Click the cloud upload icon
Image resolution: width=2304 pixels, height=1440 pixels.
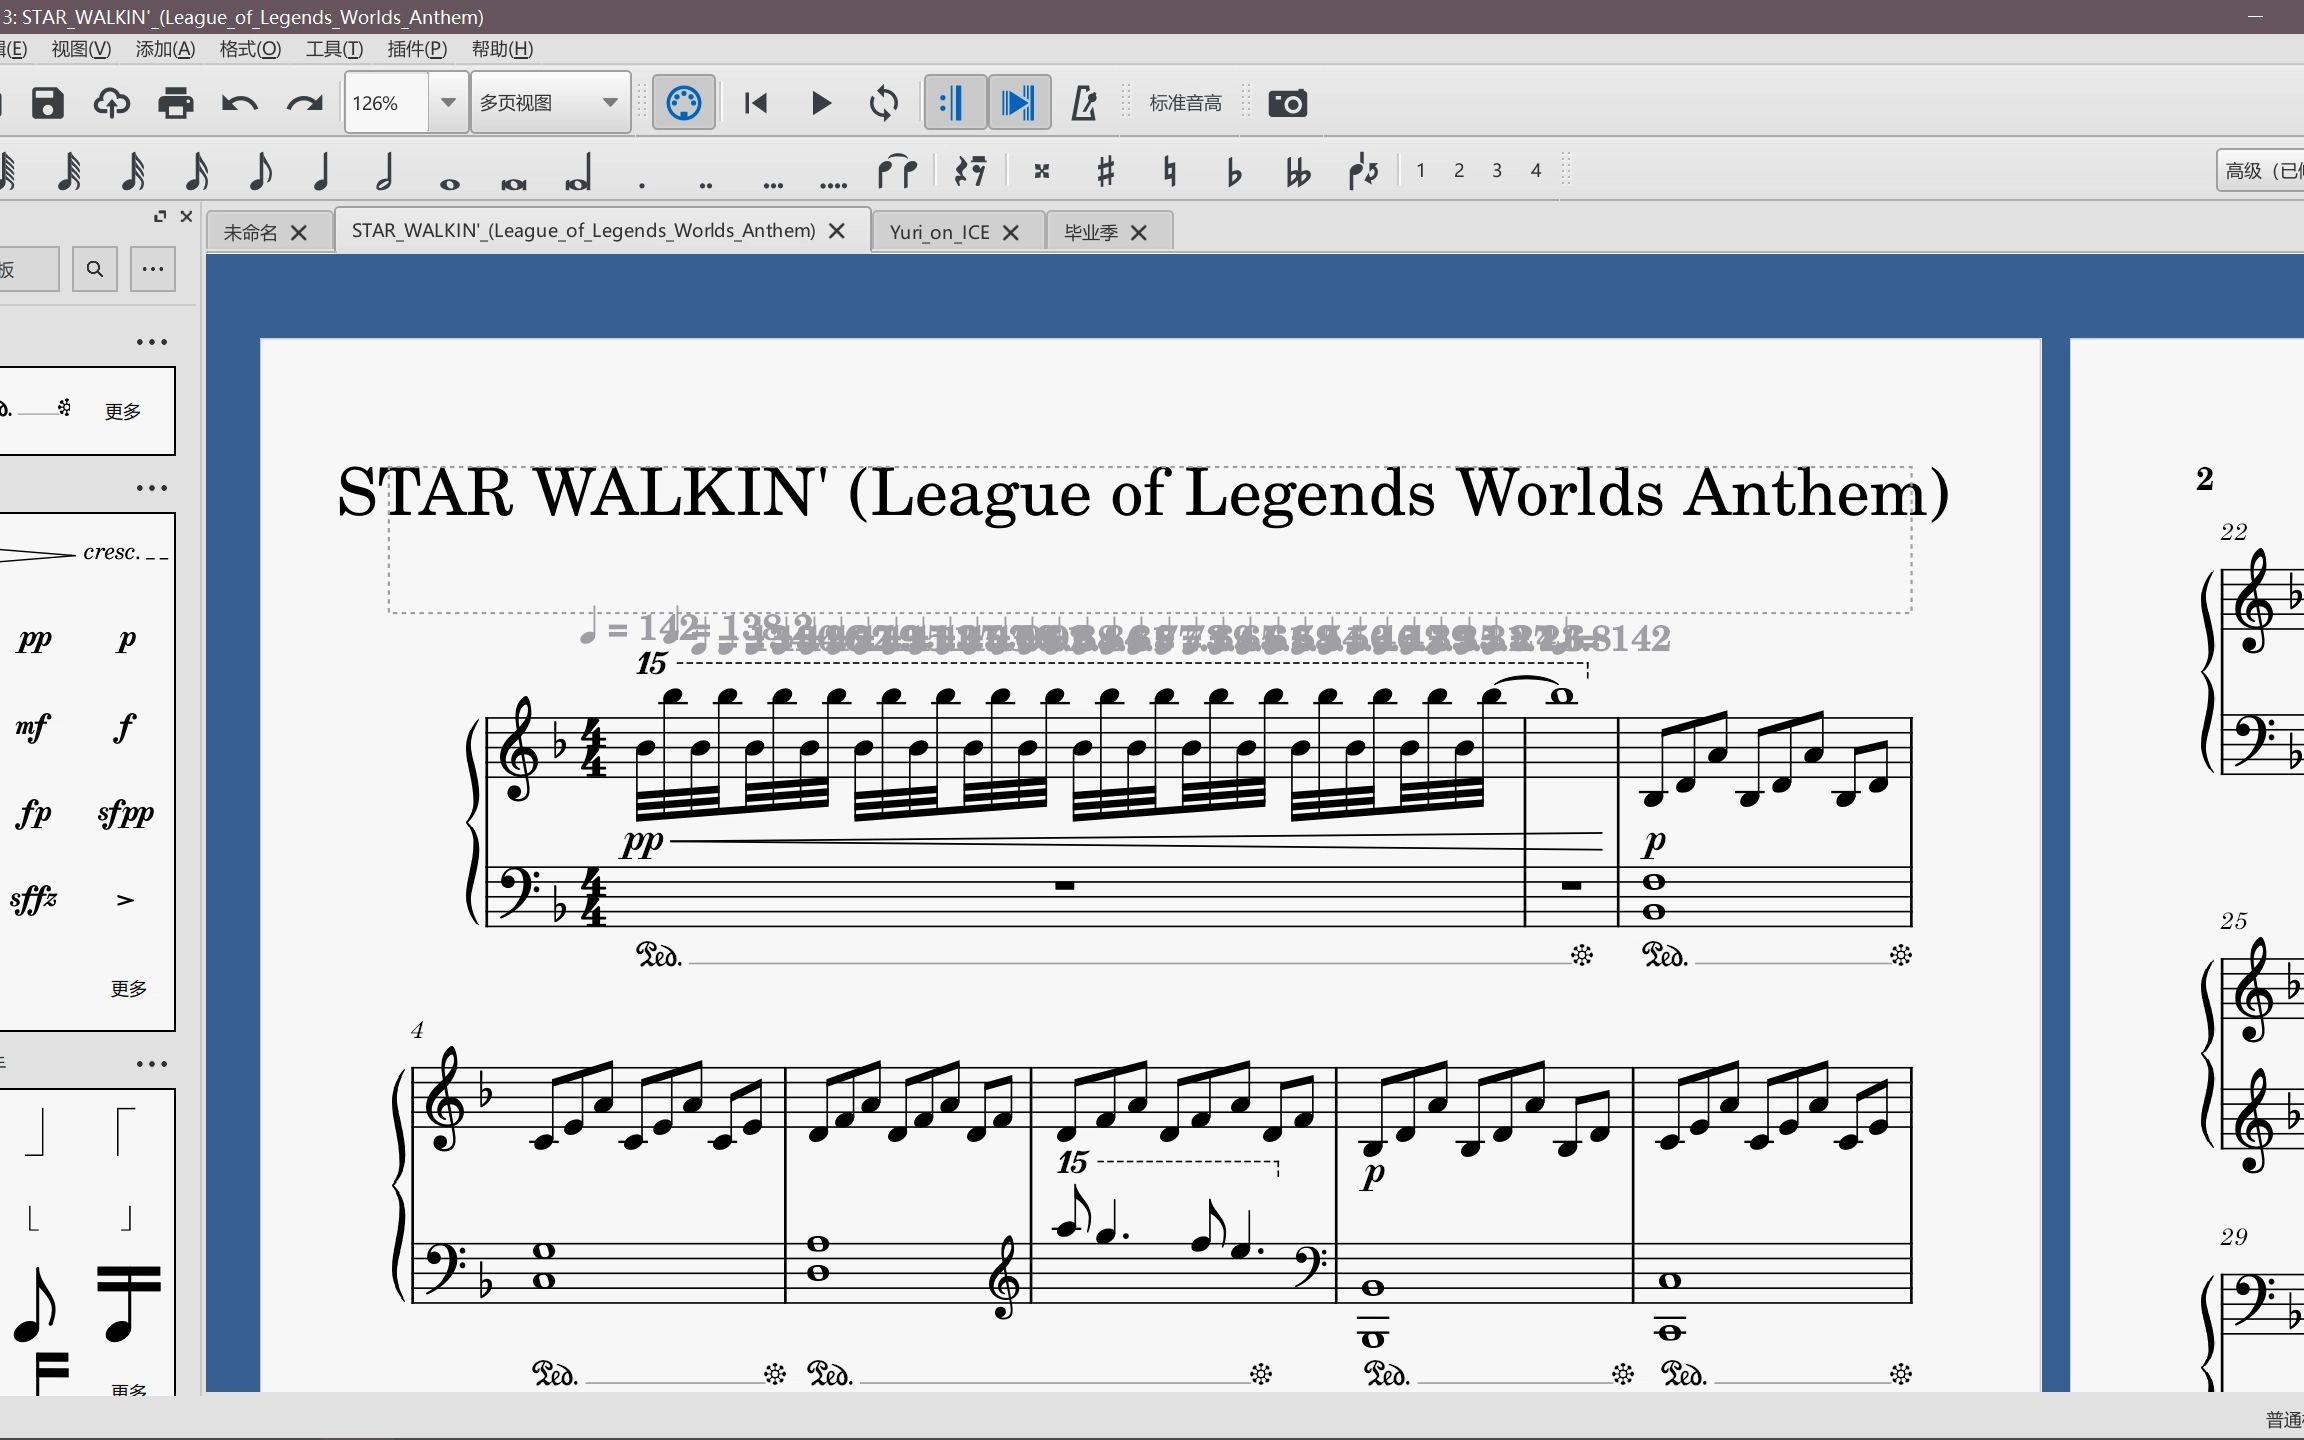[x=111, y=103]
